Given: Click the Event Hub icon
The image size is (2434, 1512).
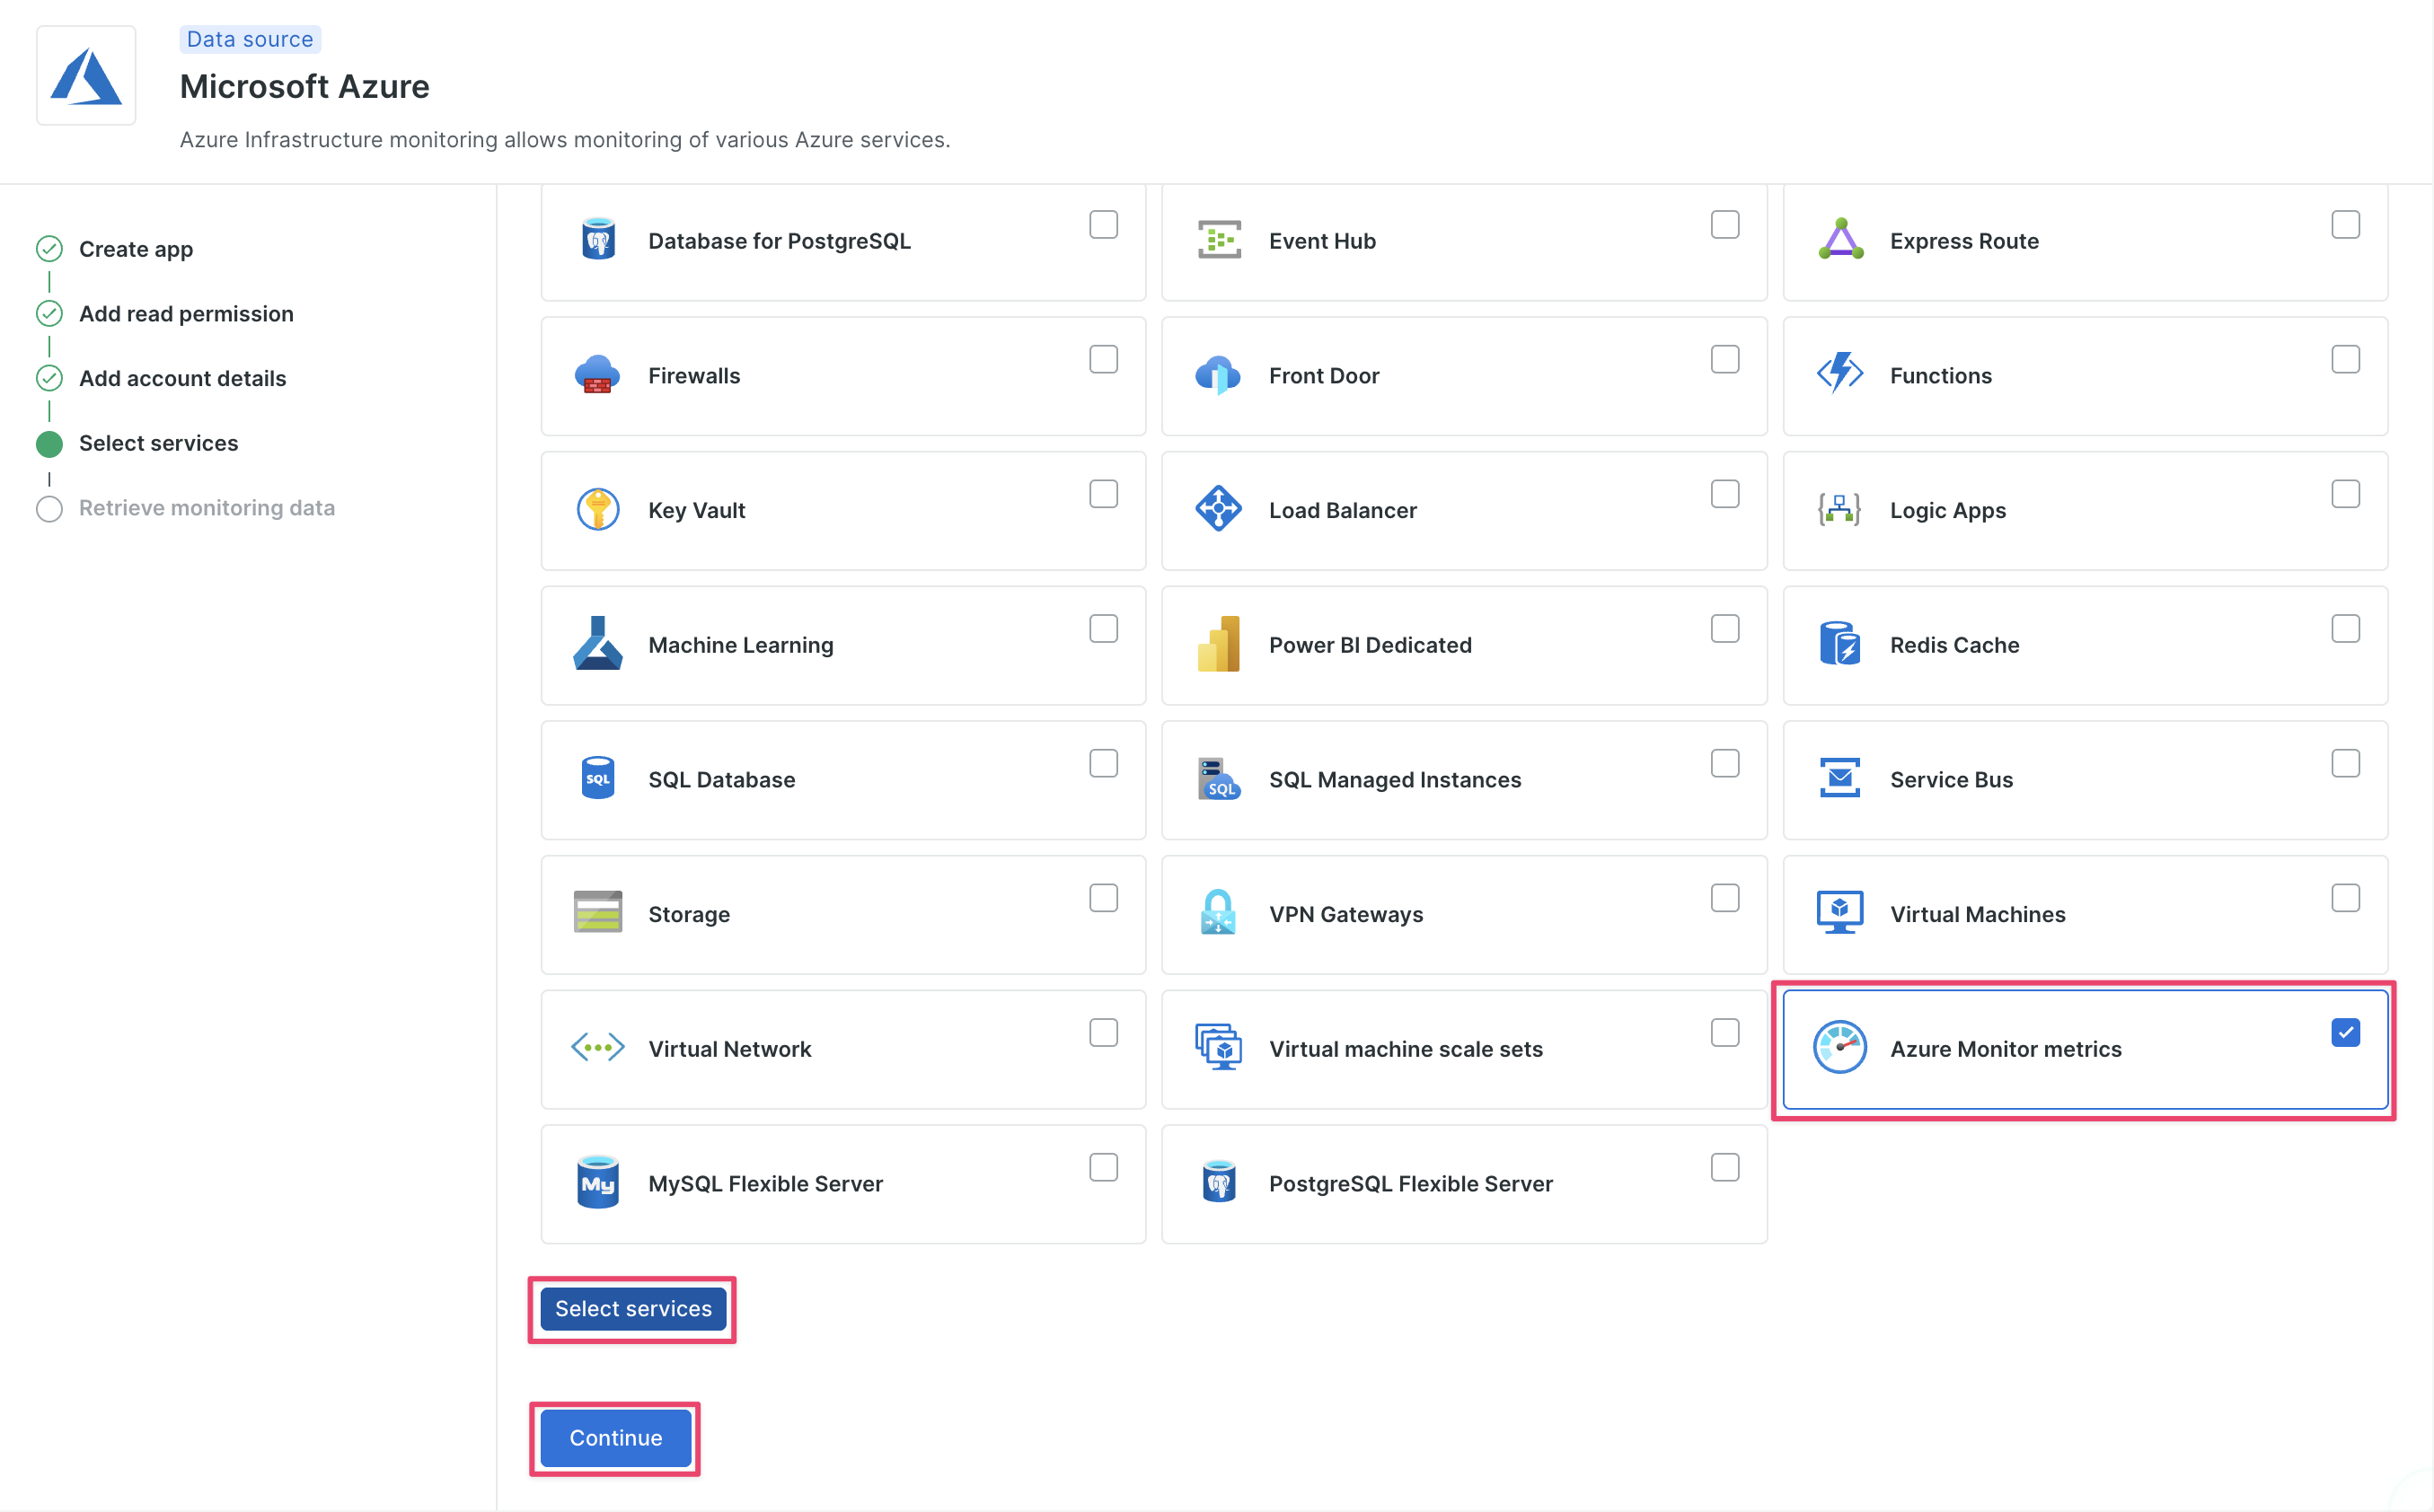Looking at the screenshot, I should (1218, 239).
